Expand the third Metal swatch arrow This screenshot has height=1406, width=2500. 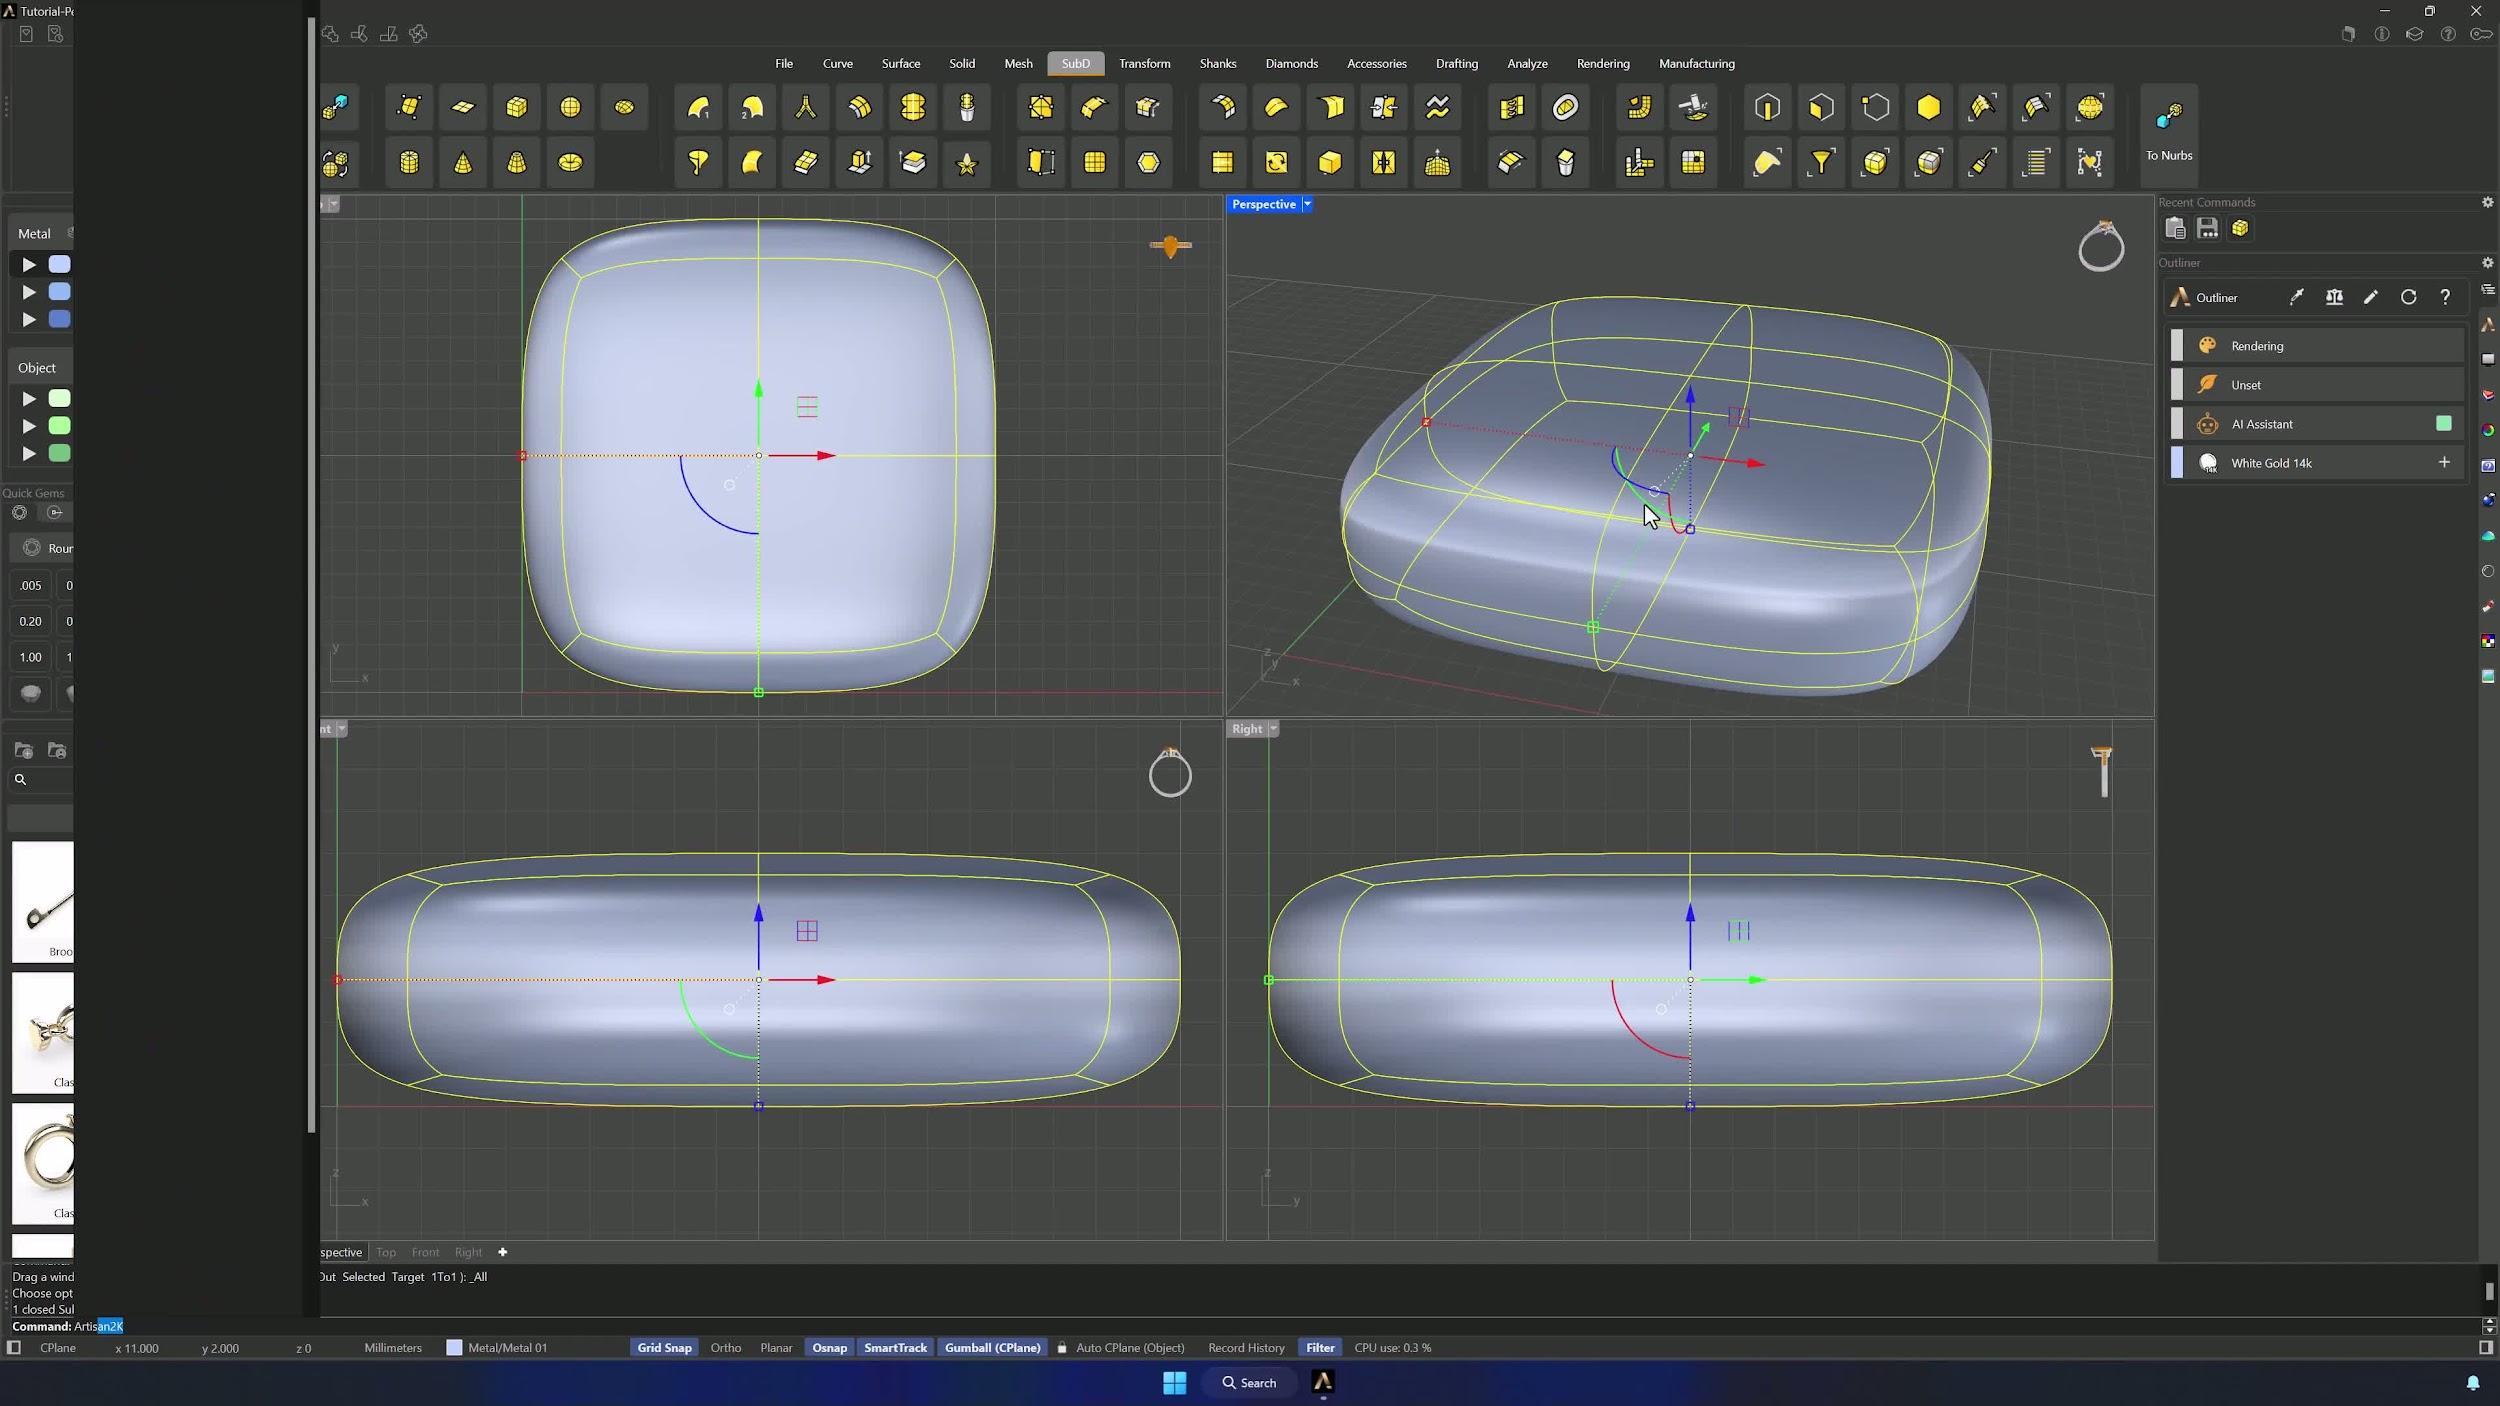29,319
